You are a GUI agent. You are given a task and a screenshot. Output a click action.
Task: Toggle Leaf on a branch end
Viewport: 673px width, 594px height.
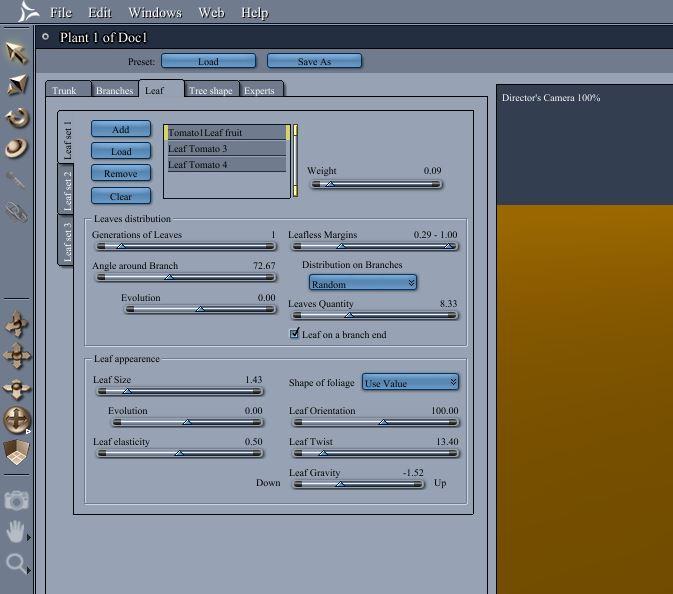point(294,333)
